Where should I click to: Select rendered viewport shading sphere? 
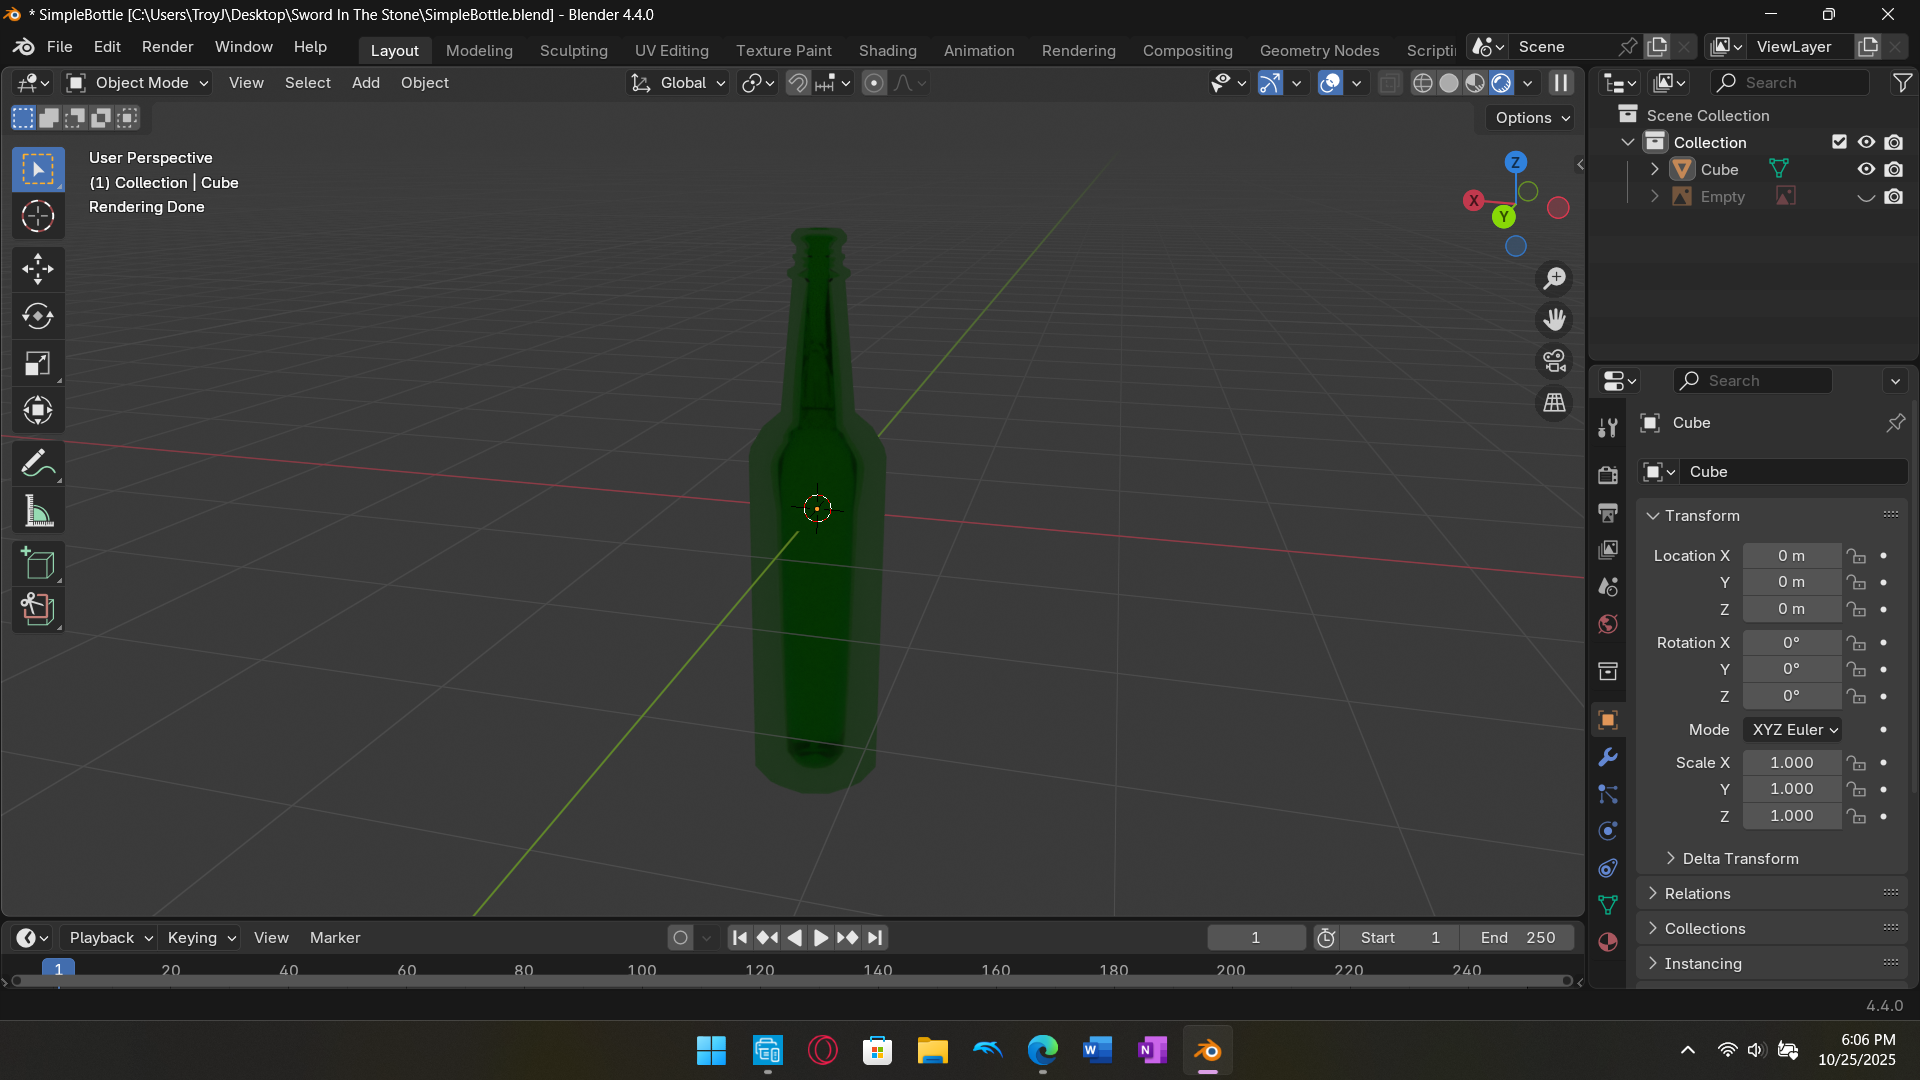point(1501,83)
